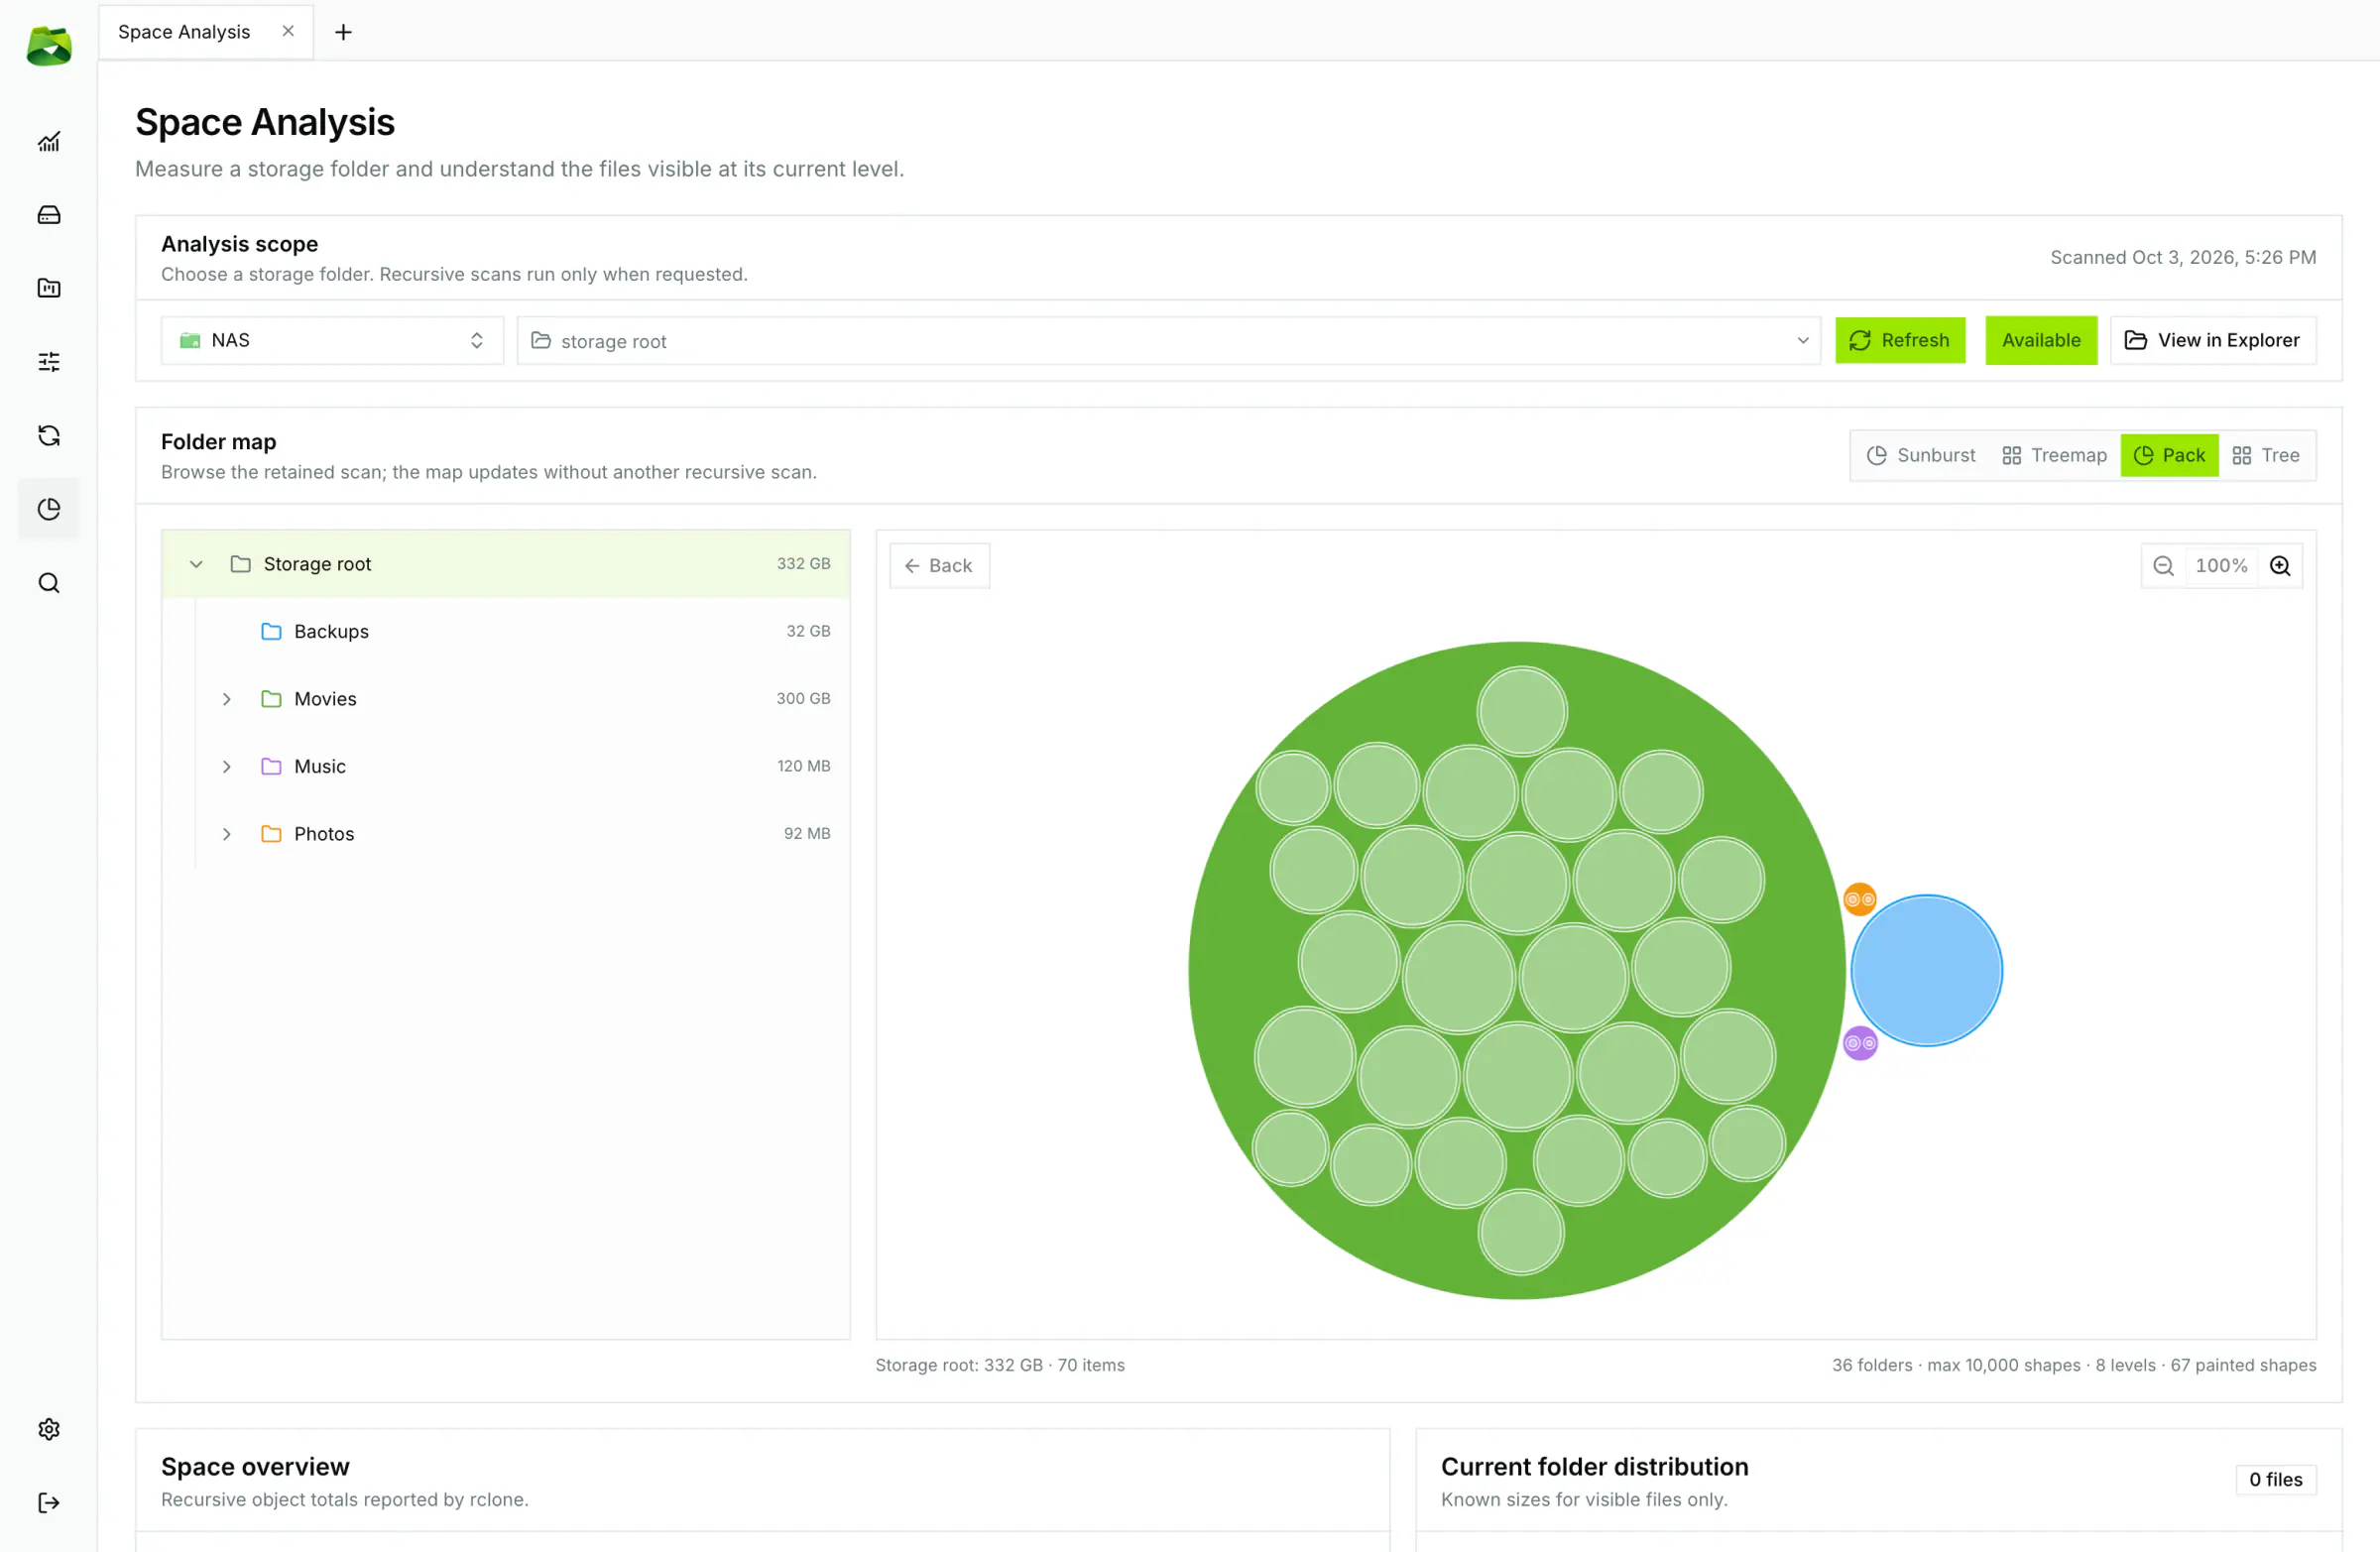Select the Photos folder name
Screen dimensions: 2380x1552
[324, 834]
